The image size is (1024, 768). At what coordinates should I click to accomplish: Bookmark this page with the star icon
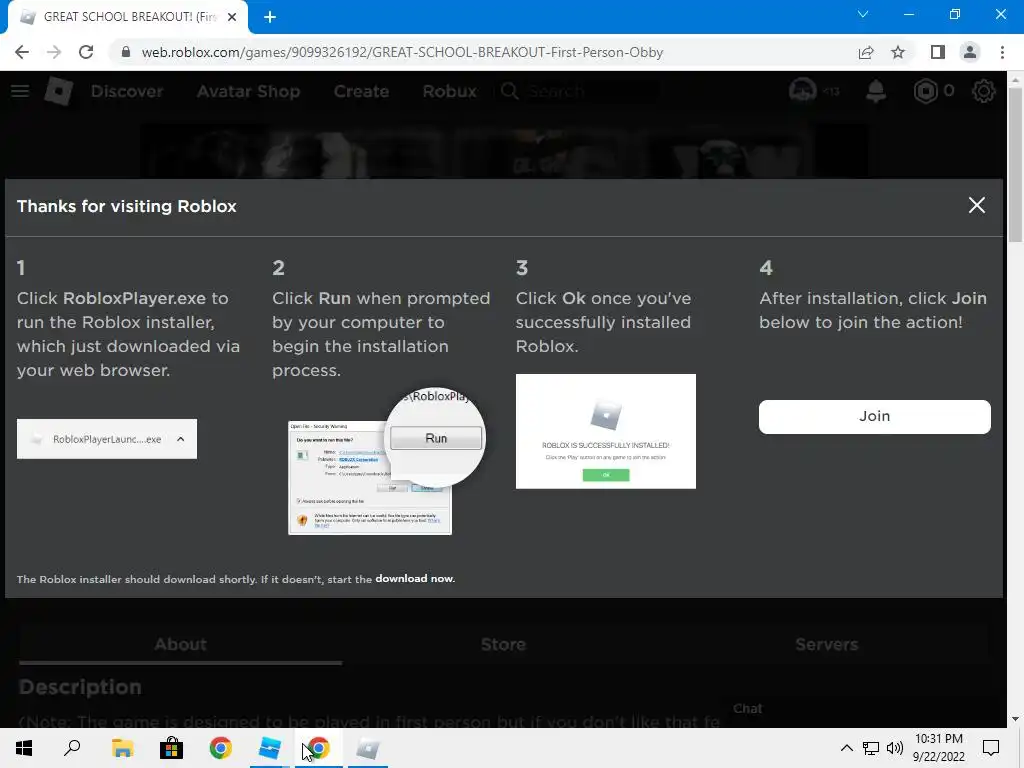tap(898, 52)
